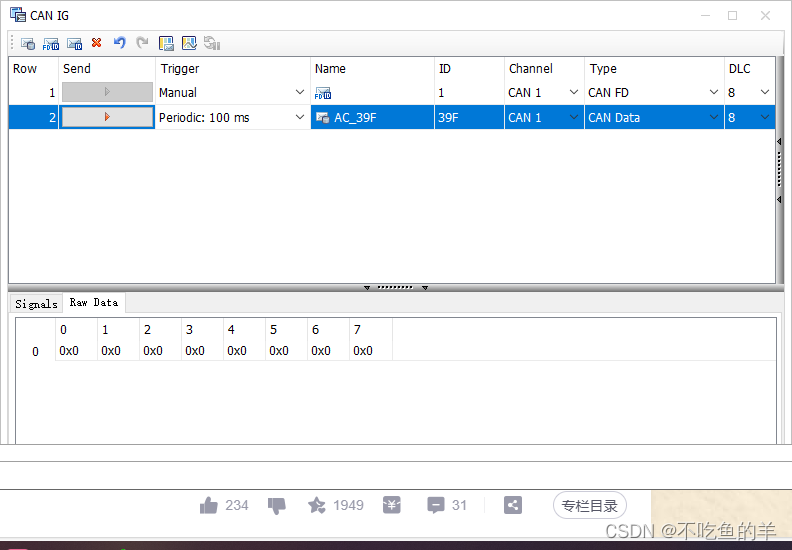Open DLC dropdown in AC_39F row
The image size is (792, 550).
click(765, 117)
